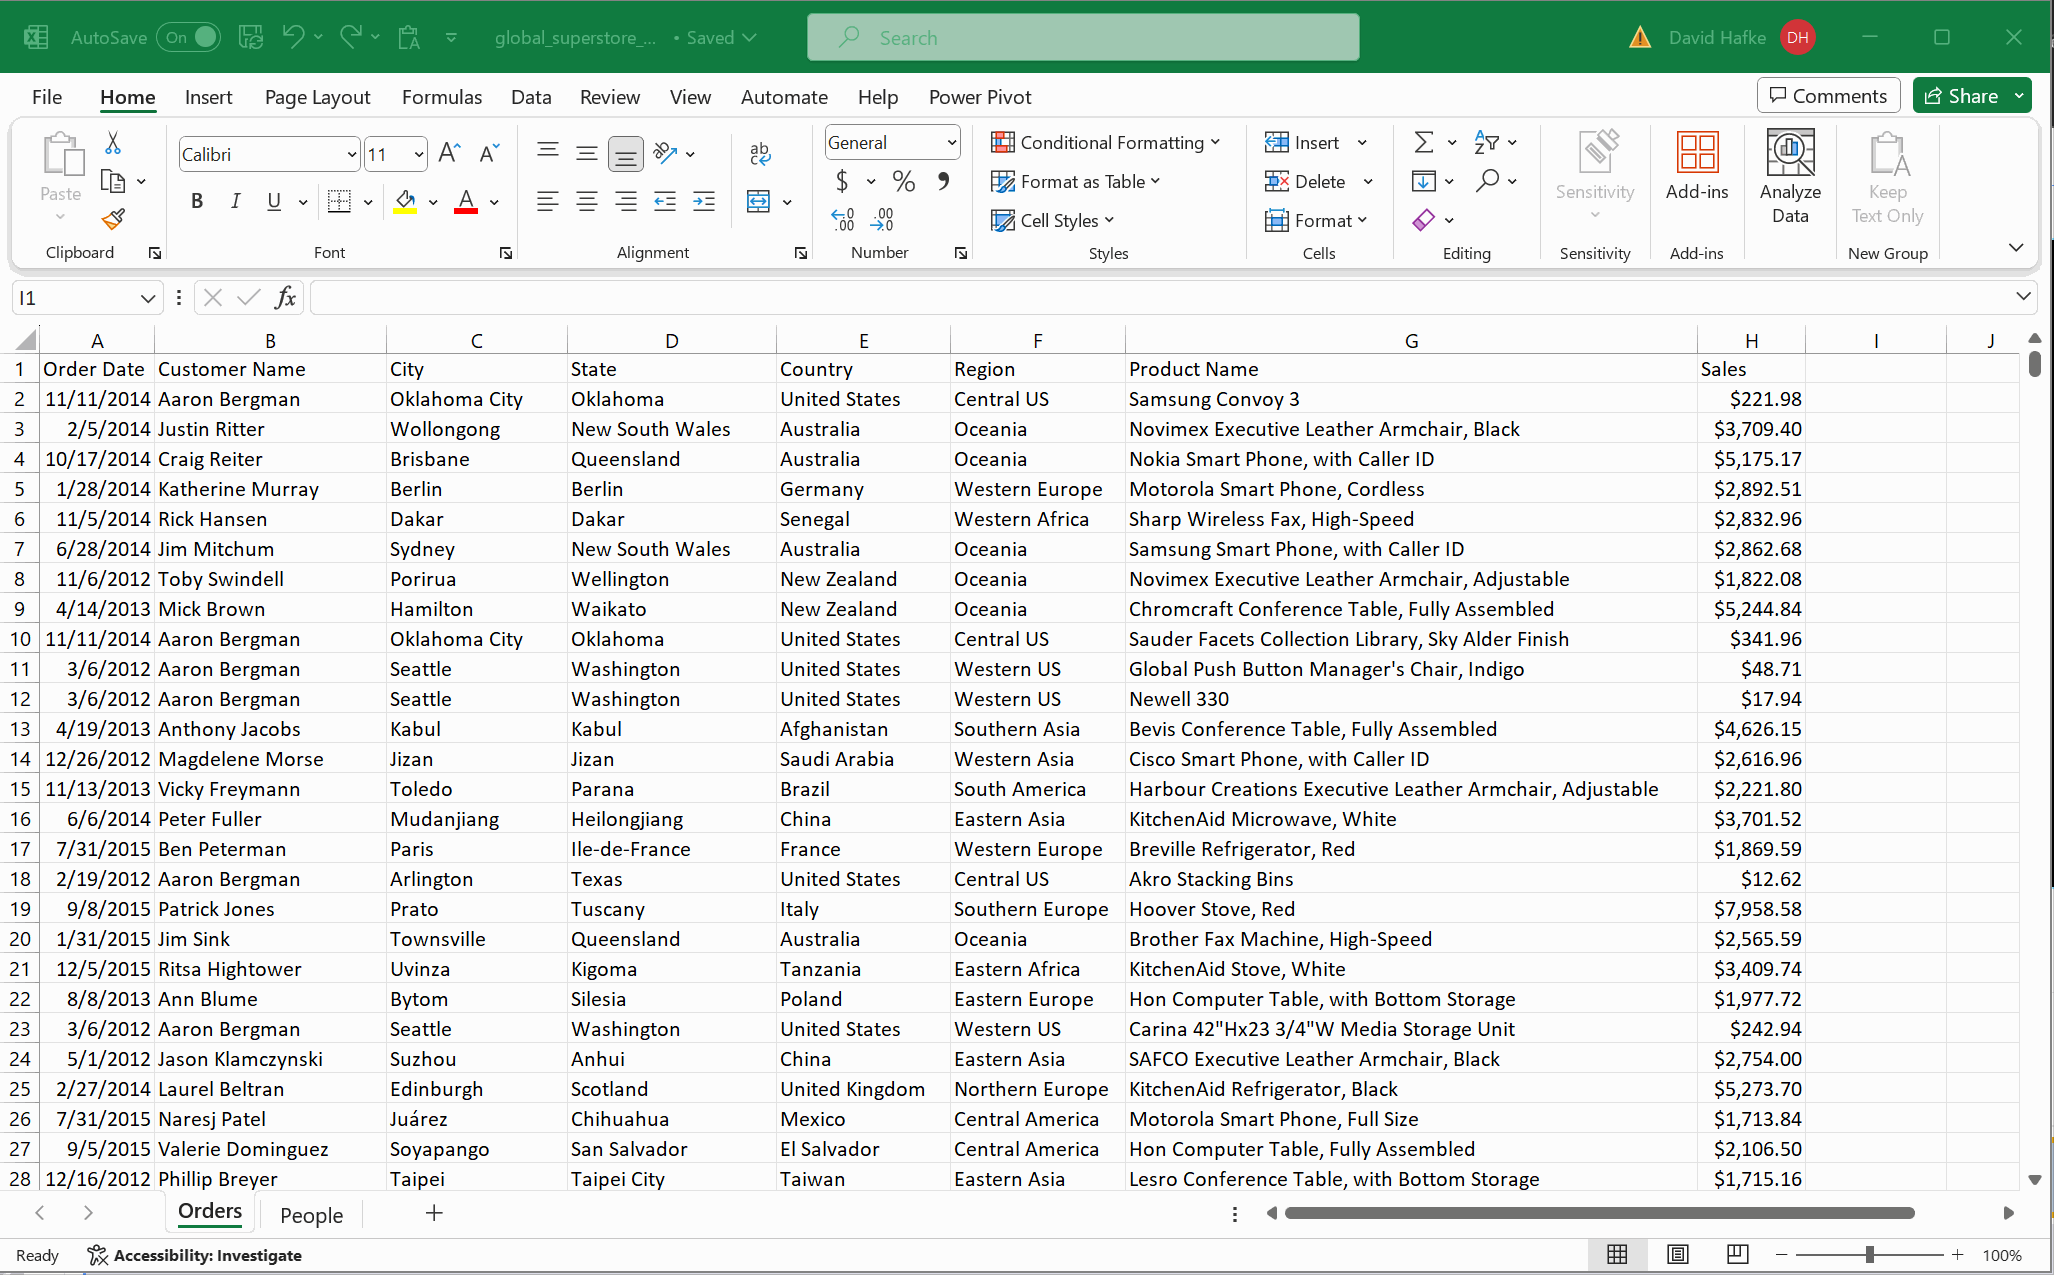This screenshot has width=2054, height=1275.
Task: Click the Analyze Data button
Action: 1790,177
